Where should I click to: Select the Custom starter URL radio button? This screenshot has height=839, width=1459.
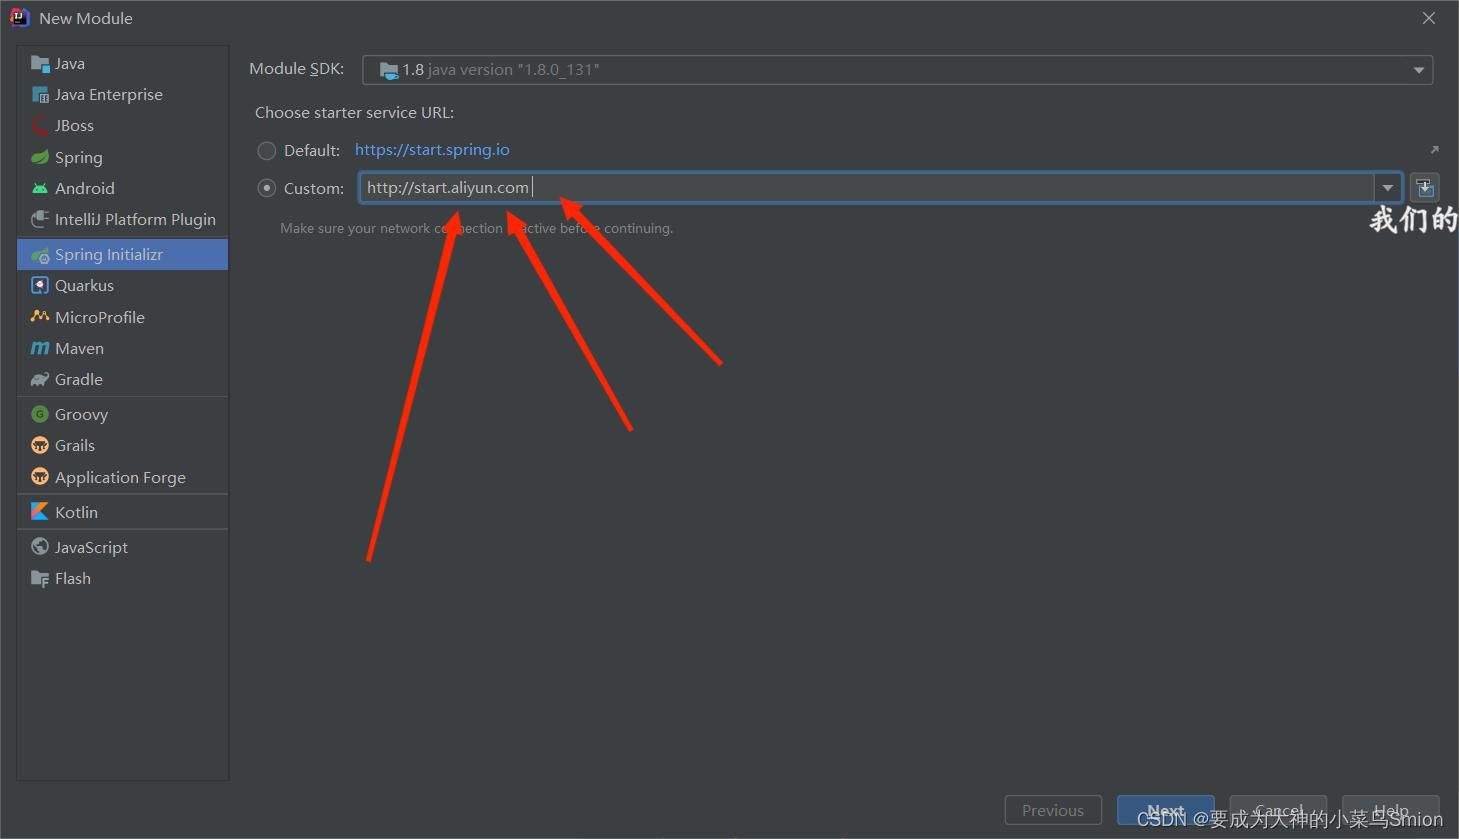(x=267, y=188)
